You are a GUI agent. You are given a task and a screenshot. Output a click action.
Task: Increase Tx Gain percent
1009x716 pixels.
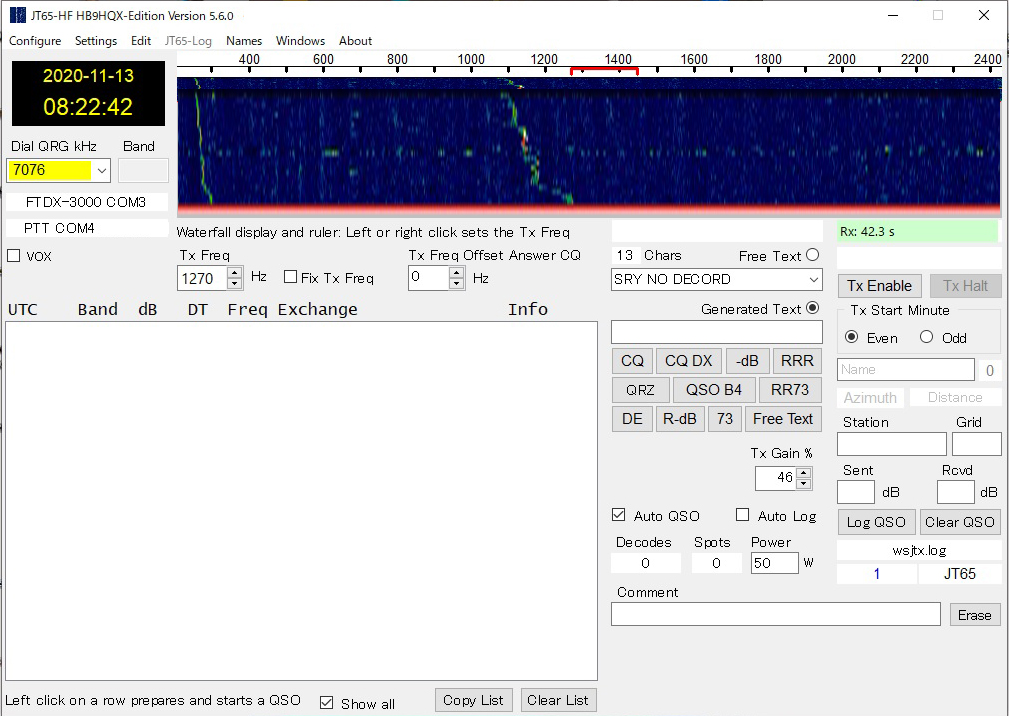[804, 473]
